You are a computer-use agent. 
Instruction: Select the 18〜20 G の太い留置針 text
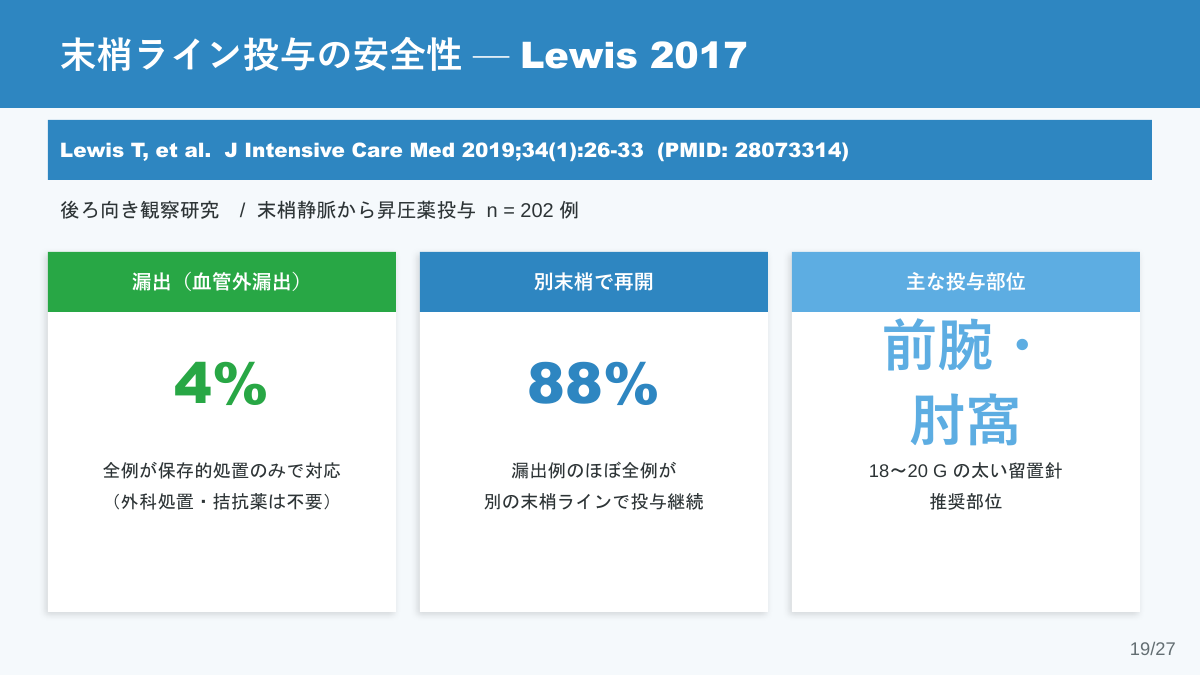pos(966,470)
